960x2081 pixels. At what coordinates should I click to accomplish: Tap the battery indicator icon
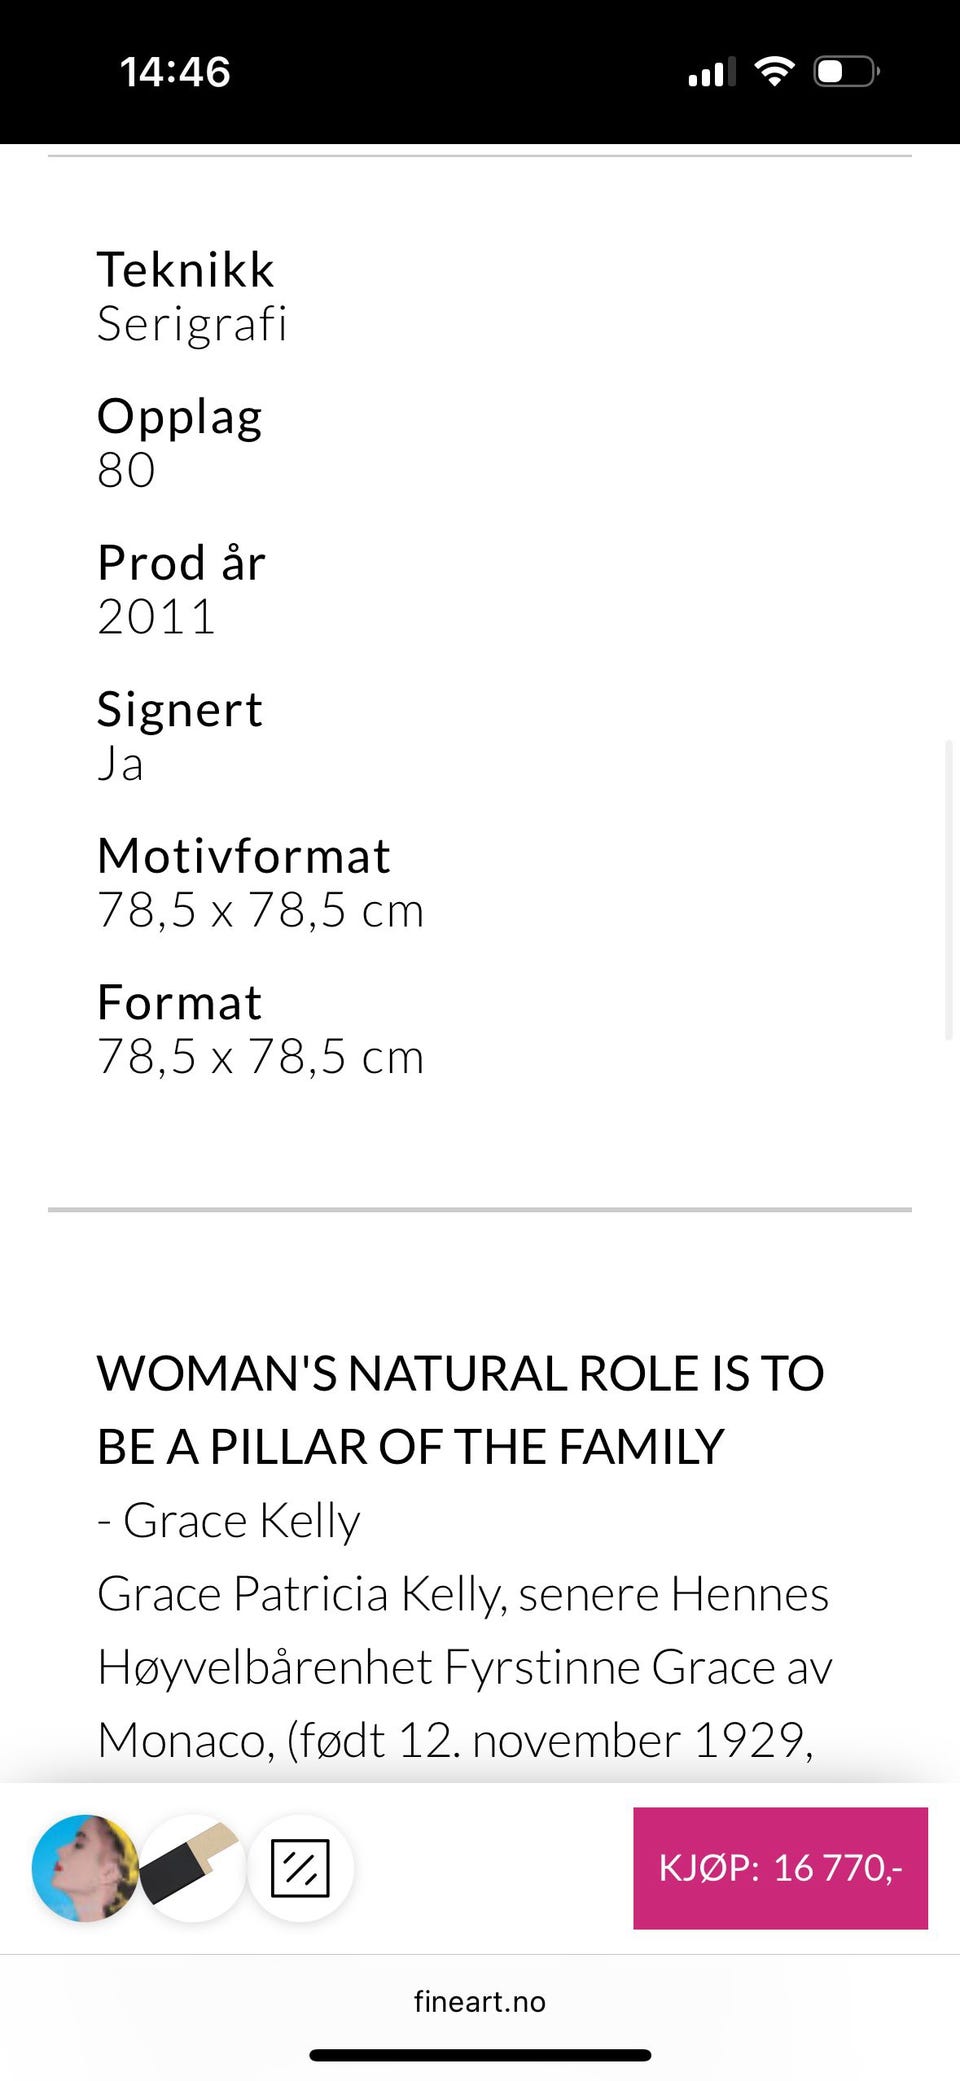pyautogui.click(x=846, y=72)
